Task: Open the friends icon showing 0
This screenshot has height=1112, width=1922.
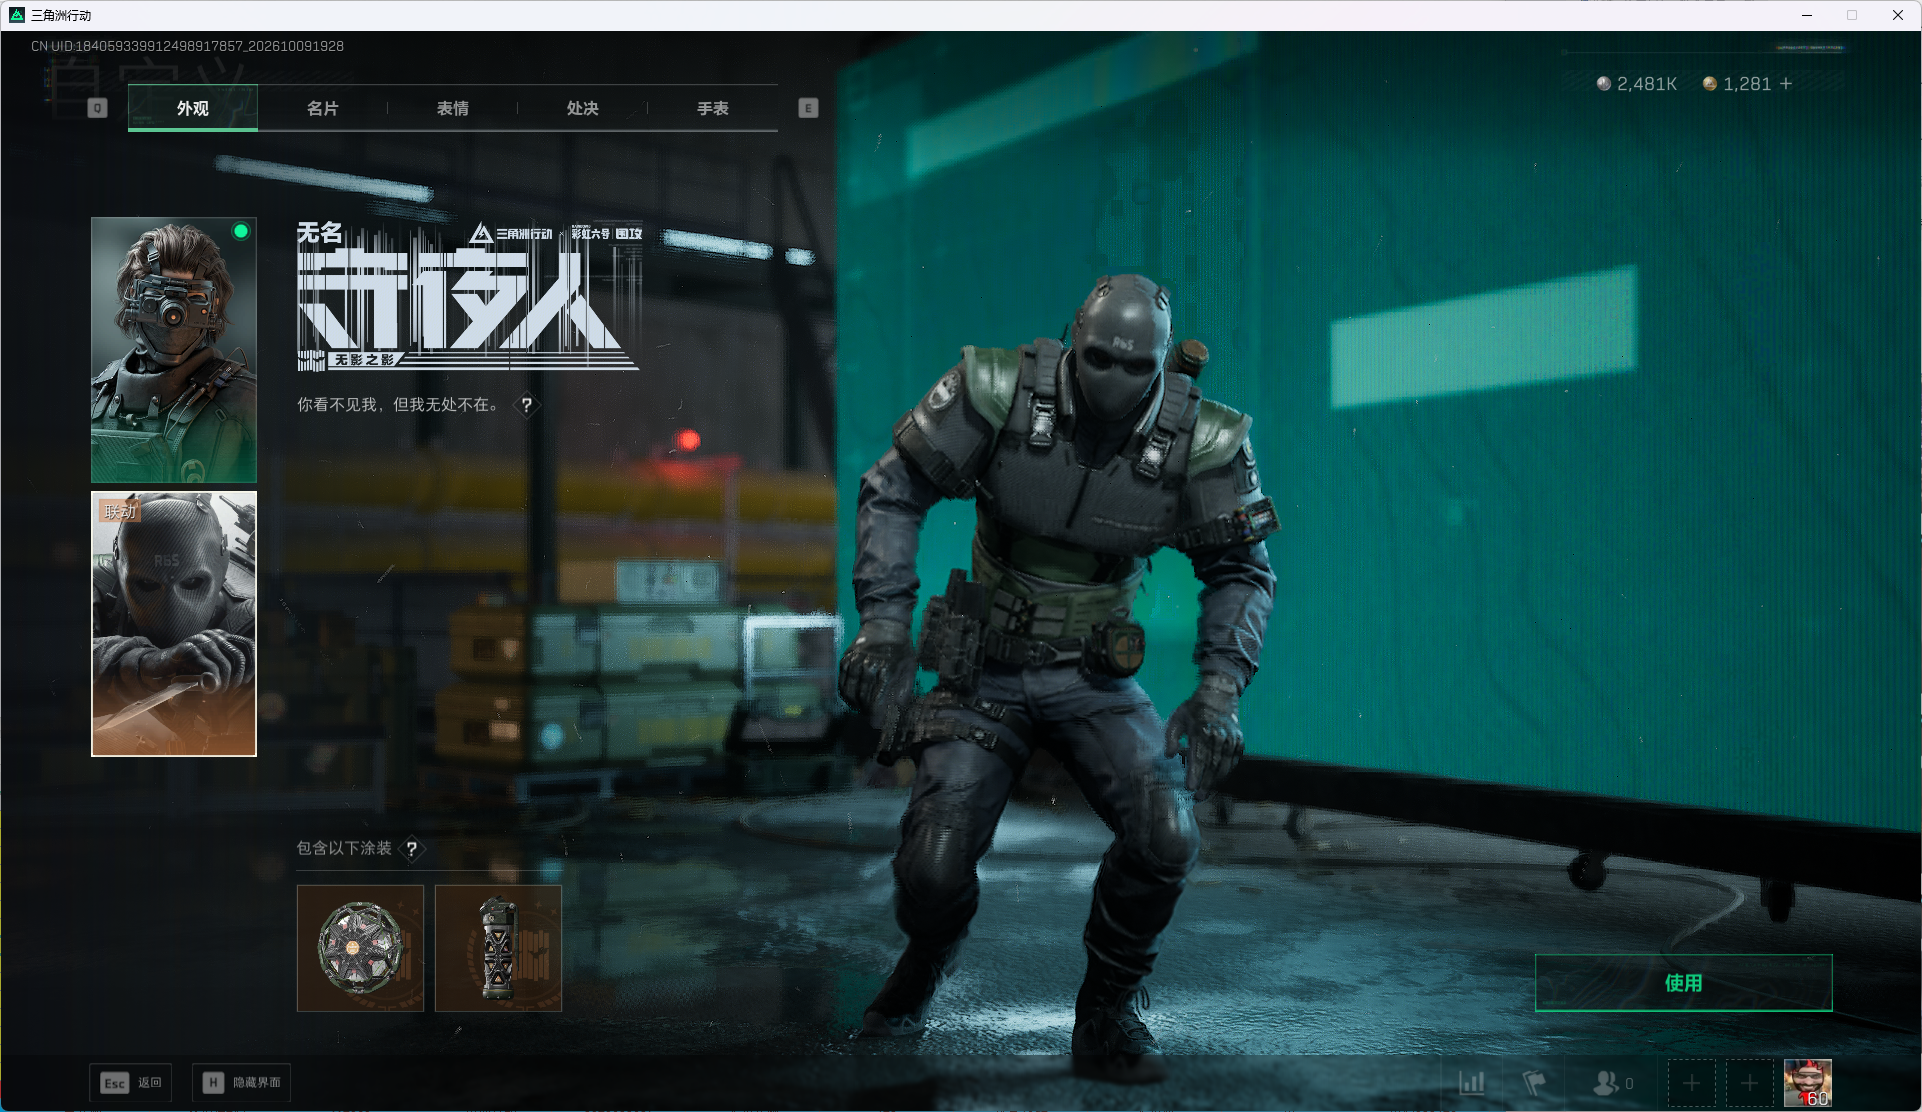Action: [1612, 1083]
